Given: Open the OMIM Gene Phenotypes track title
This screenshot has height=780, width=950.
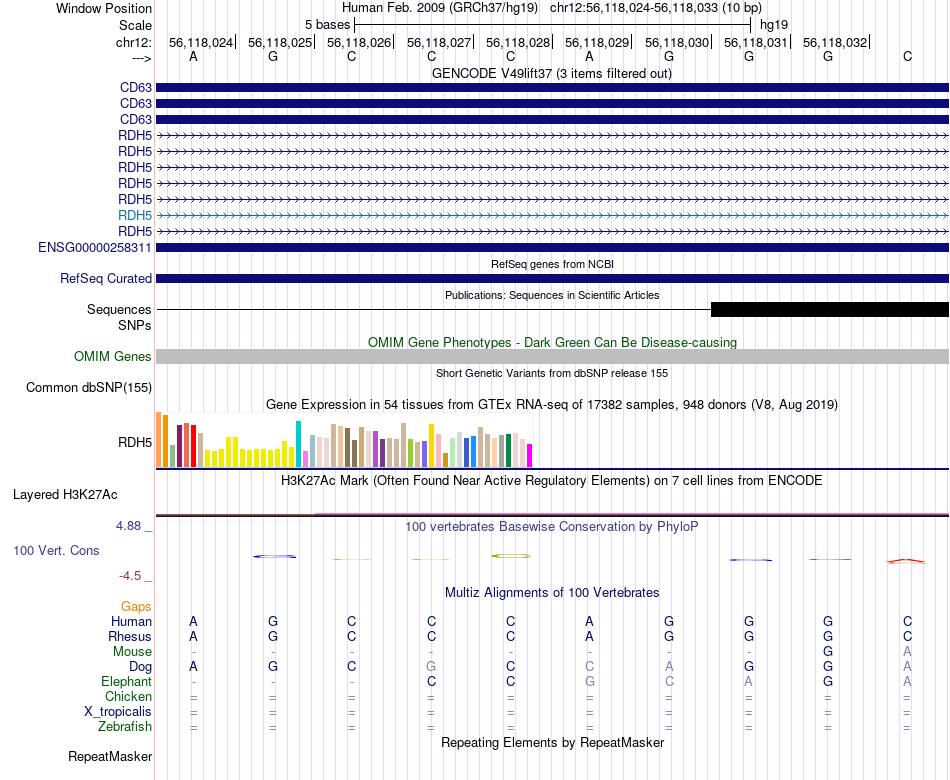Looking at the screenshot, I should 552,342.
